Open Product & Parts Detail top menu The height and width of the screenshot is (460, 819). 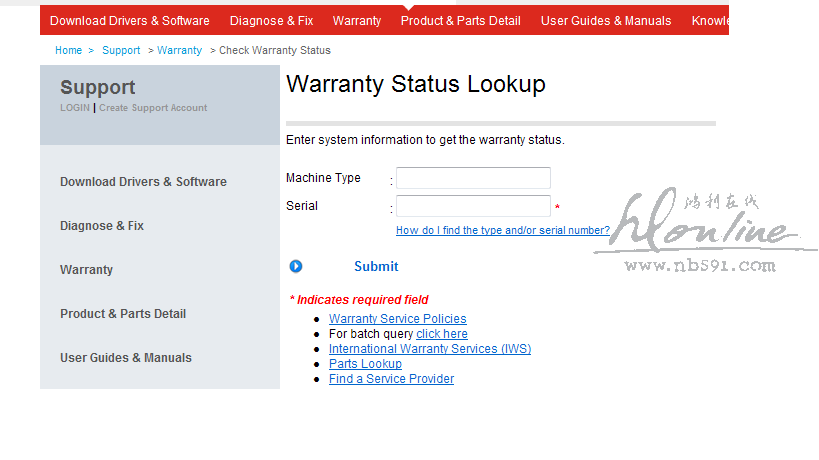pyautogui.click(x=461, y=20)
